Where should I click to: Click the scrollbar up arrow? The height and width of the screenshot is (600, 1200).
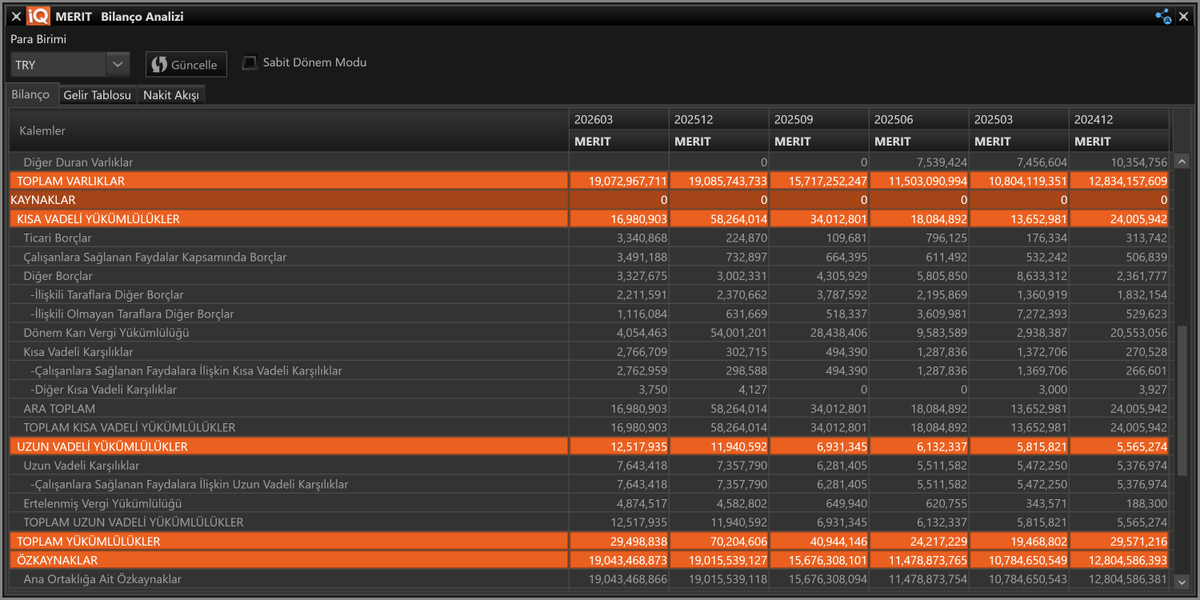point(1181,162)
